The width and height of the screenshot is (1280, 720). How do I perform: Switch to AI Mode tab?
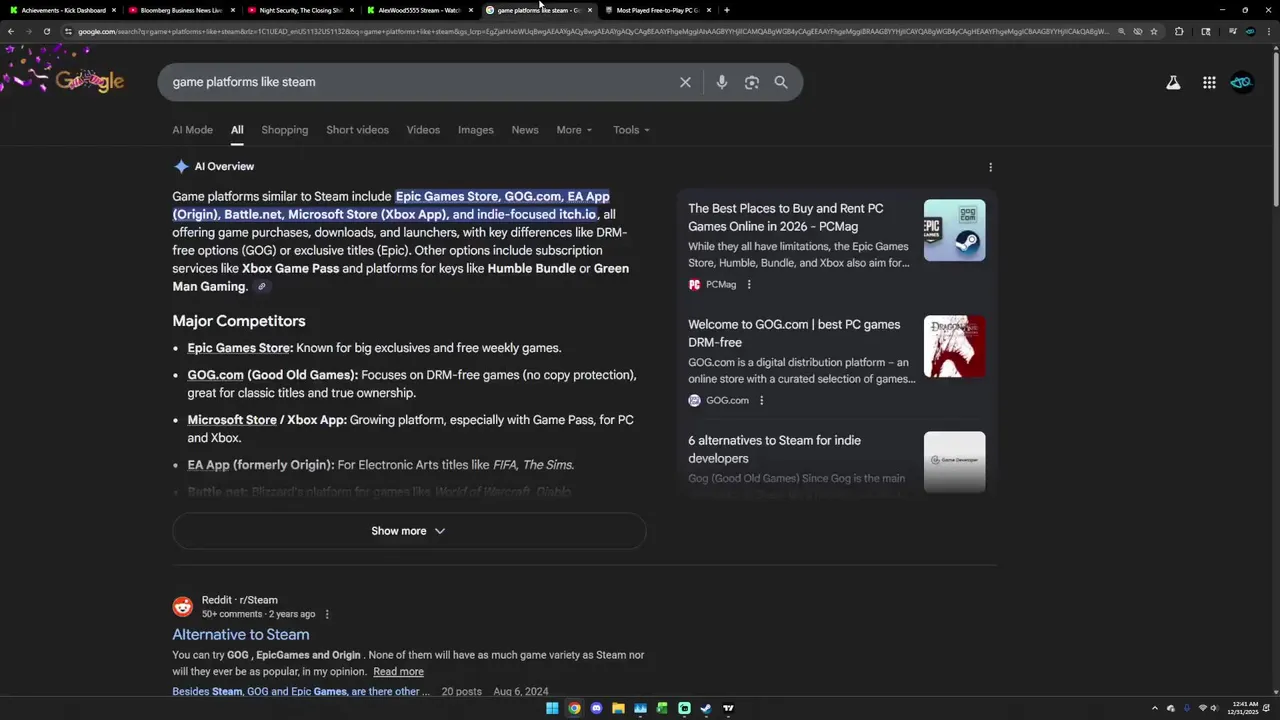coord(192,130)
